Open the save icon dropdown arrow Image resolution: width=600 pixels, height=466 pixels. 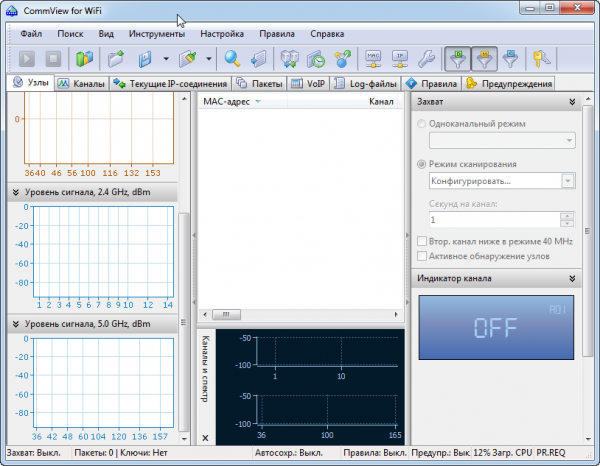166,59
